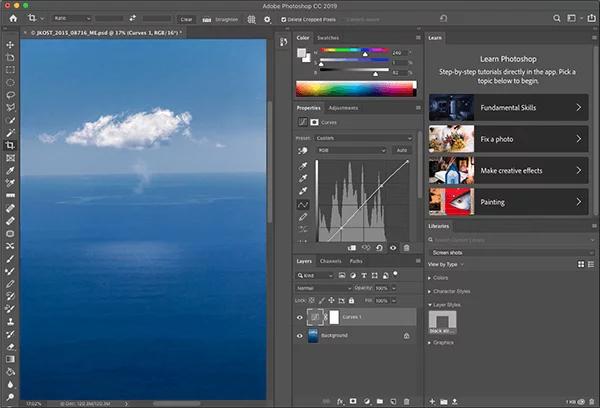This screenshot has height=408, width=600.
Task: Open the Normal blend mode dropdown
Action: click(324, 288)
